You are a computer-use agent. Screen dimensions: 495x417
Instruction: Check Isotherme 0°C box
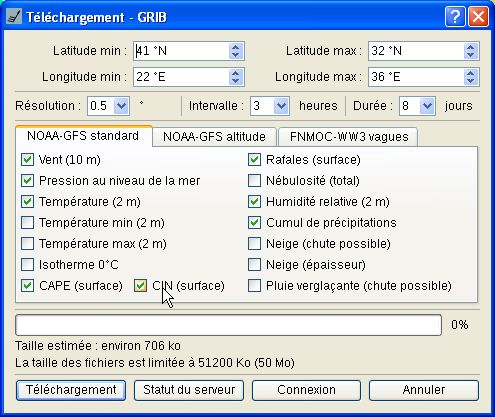click(x=27, y=265)
